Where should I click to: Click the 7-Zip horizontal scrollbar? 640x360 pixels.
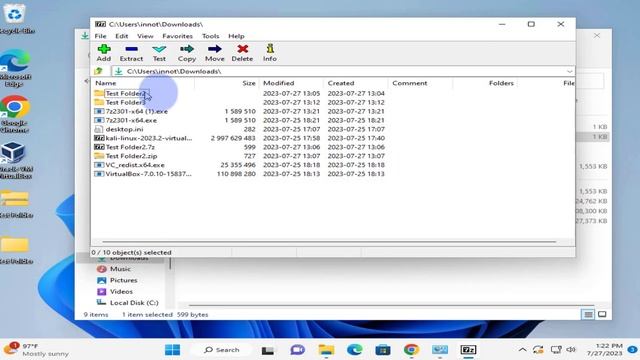(329, 242)
